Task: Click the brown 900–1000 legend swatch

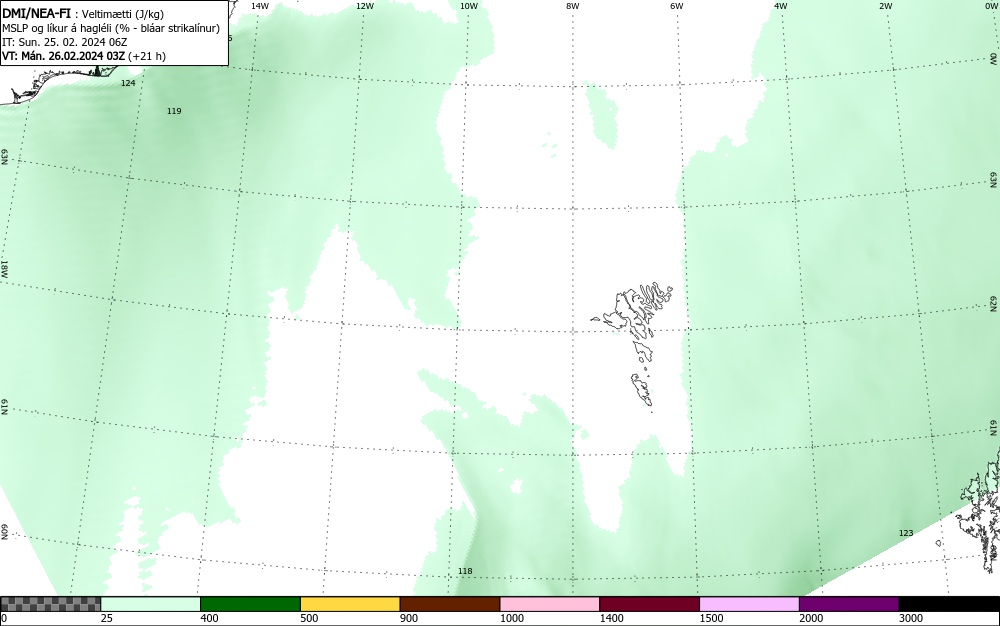Action: click(x=450, y=604)
